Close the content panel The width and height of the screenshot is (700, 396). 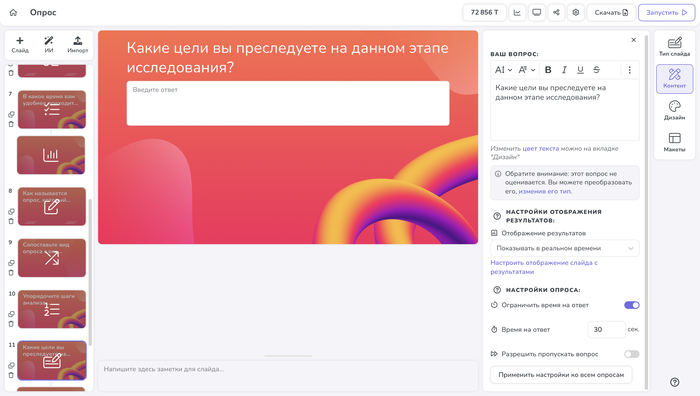coord(633,40)
